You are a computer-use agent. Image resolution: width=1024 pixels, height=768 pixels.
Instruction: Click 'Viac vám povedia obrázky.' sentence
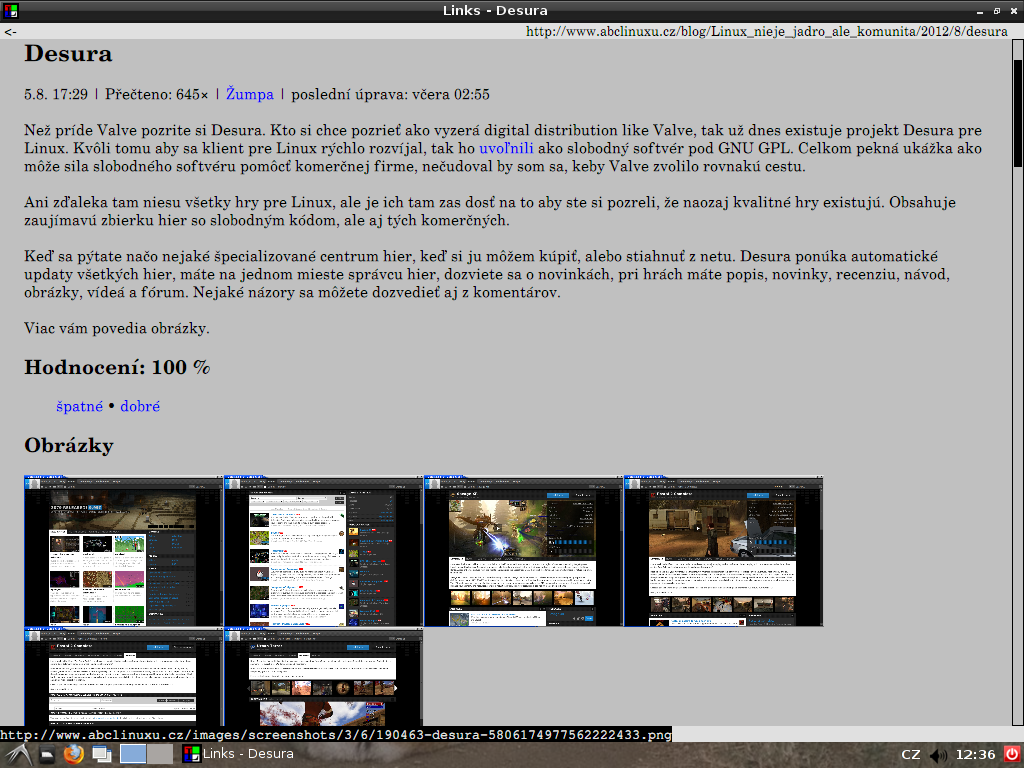pyautogui.click(x=117, y=328)
